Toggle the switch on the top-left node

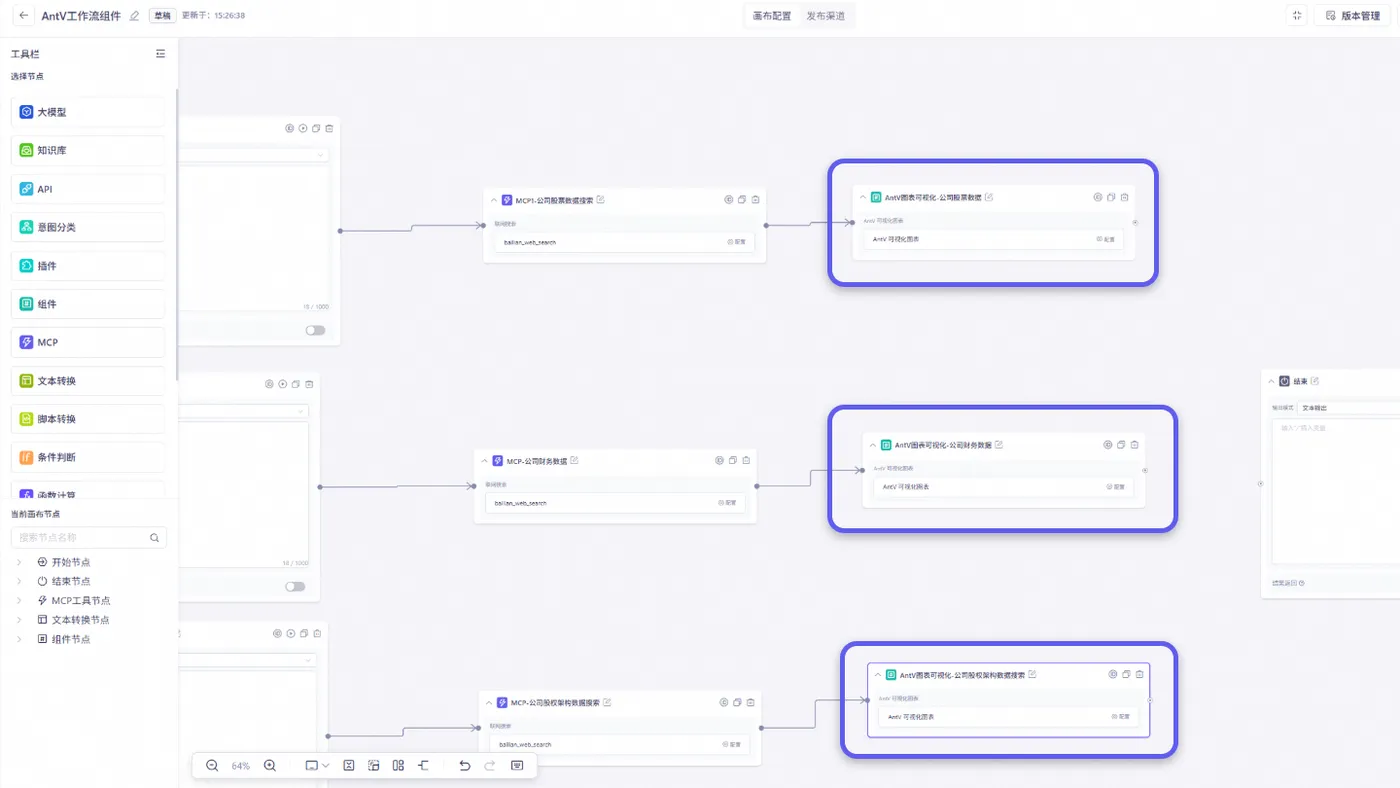tap(315, 330)
